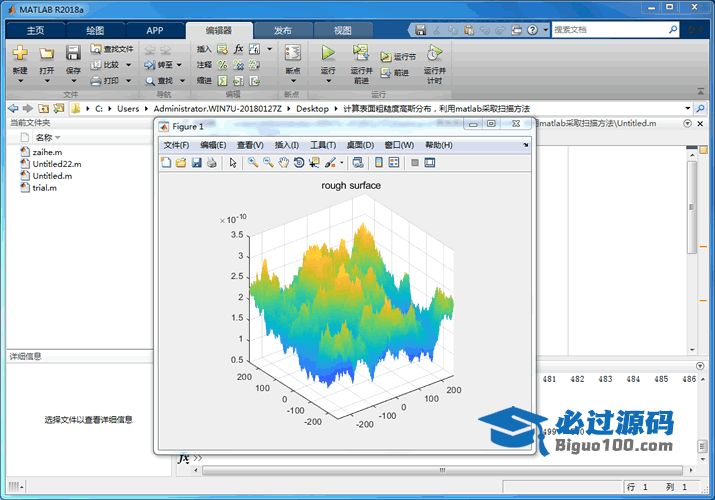Expand the current folder address bar dropdown
Viewport: 715px width, 500px height.
coord(696,107)
